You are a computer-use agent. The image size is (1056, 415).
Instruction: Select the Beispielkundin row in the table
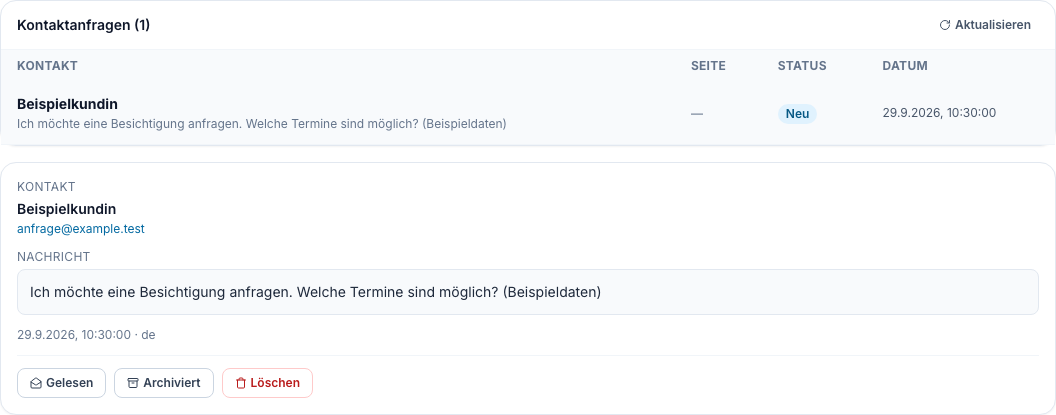(x=528, y=113)
